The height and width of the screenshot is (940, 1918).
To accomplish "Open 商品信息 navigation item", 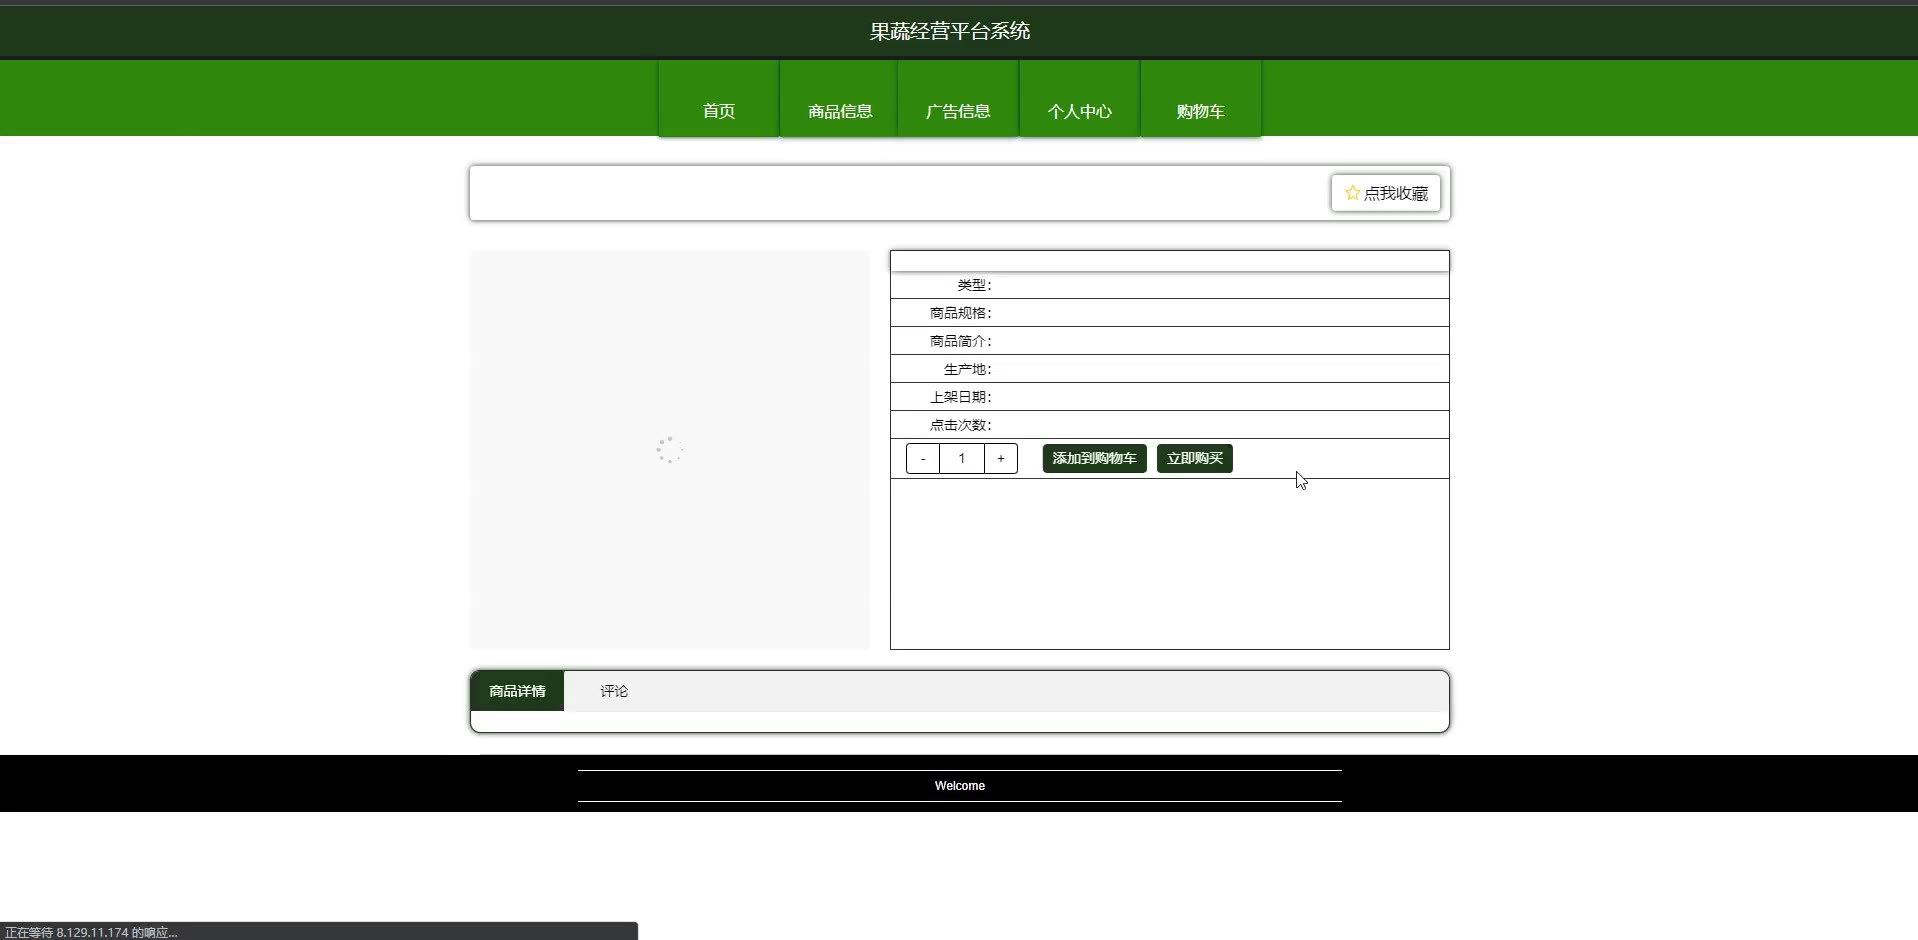I will tap(839, 111).
